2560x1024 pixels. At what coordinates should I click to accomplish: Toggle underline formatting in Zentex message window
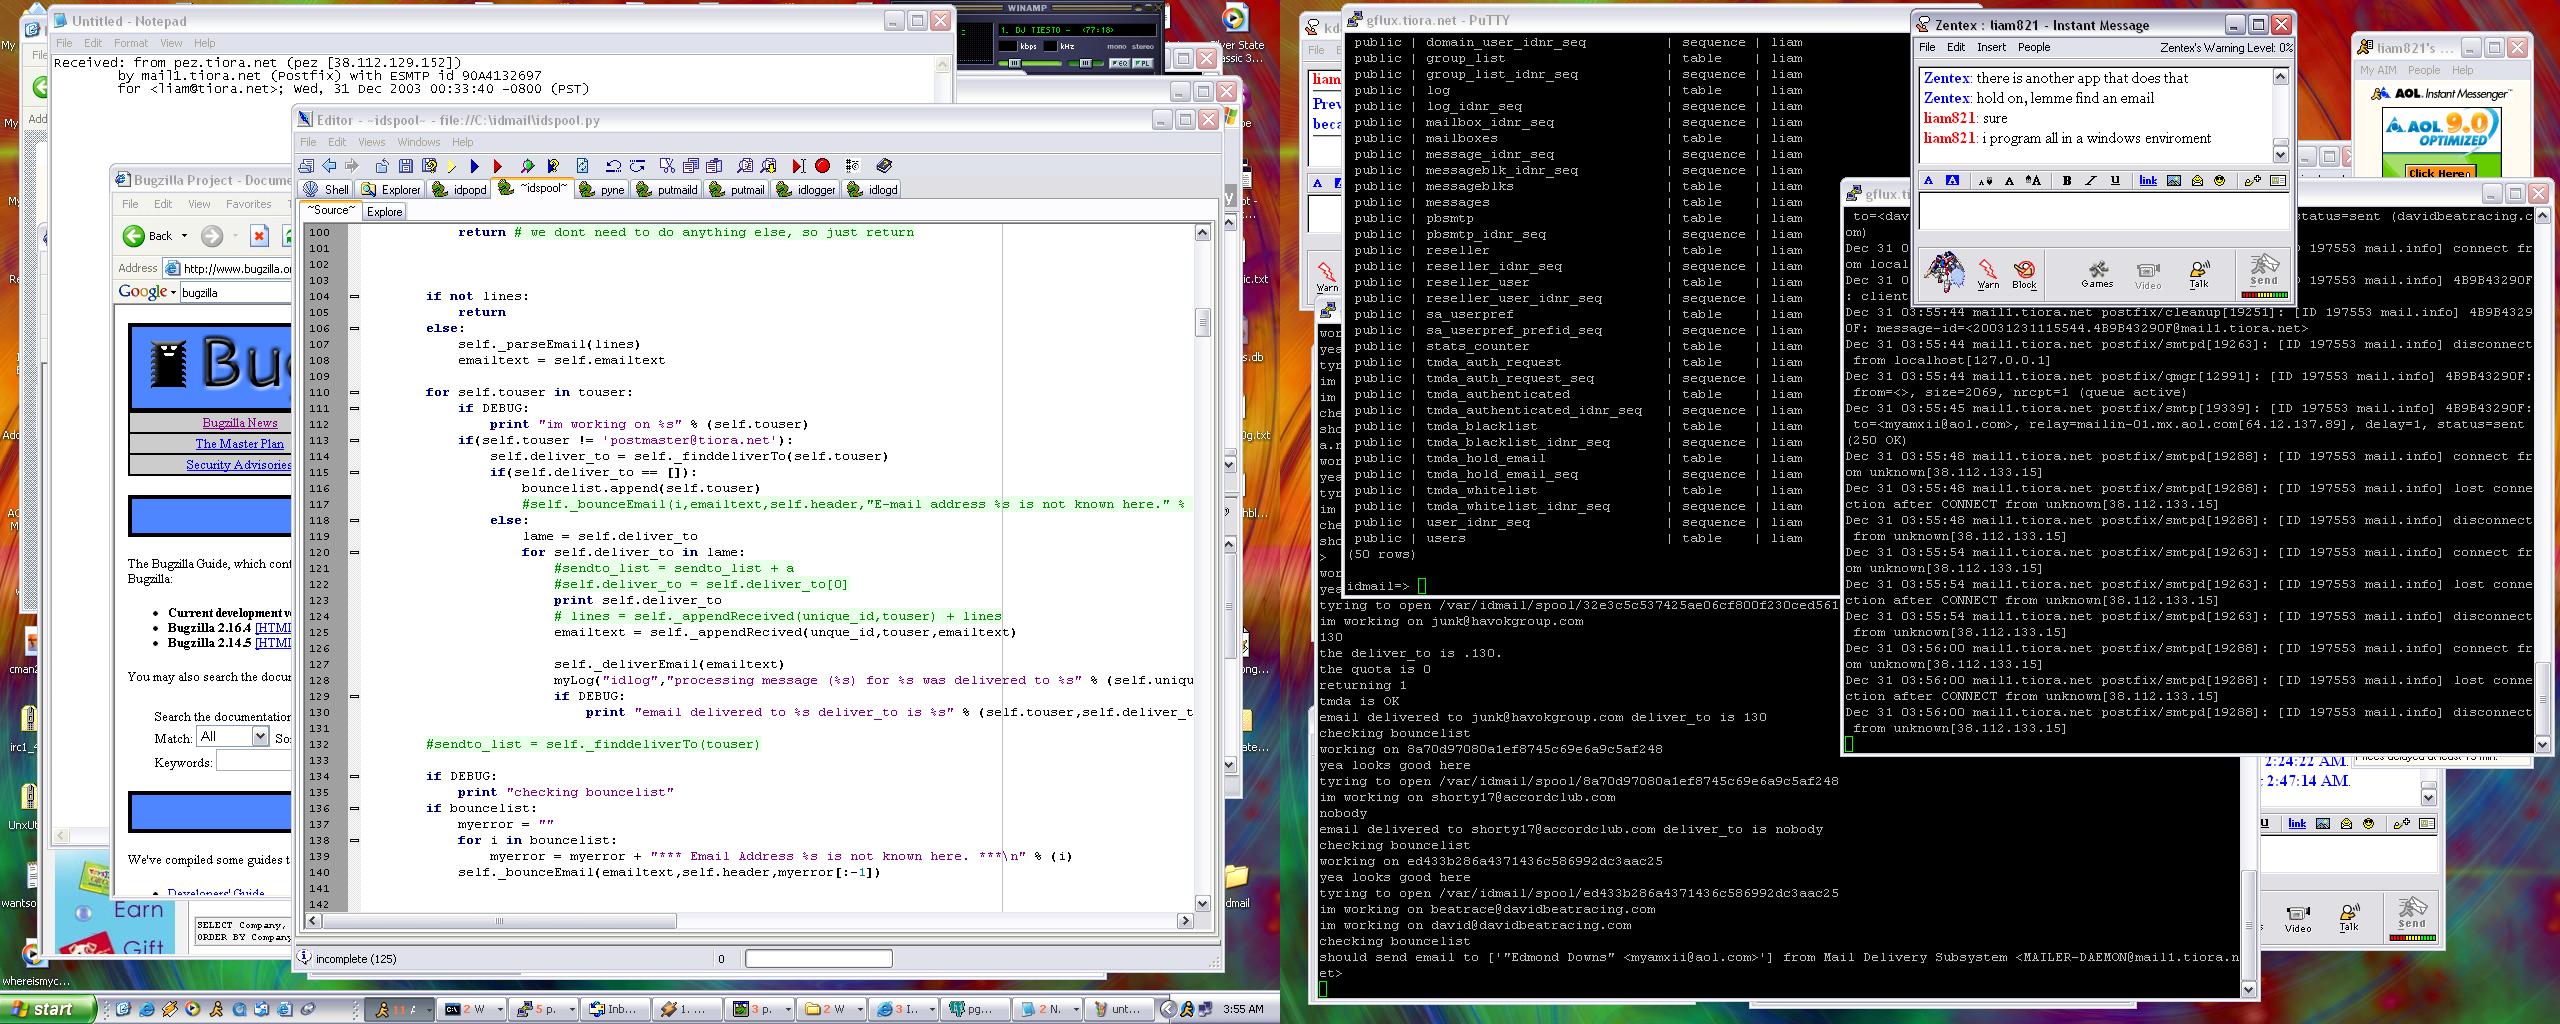[2115, 181]
